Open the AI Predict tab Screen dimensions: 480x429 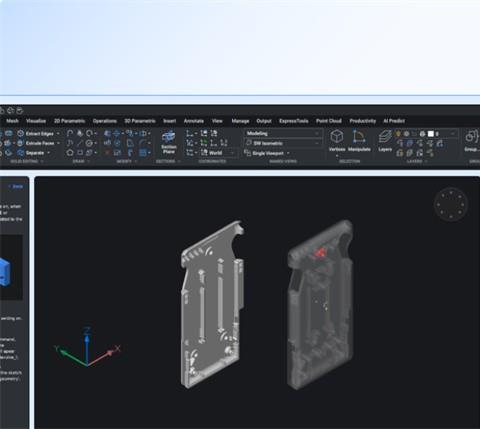(394, 121)
